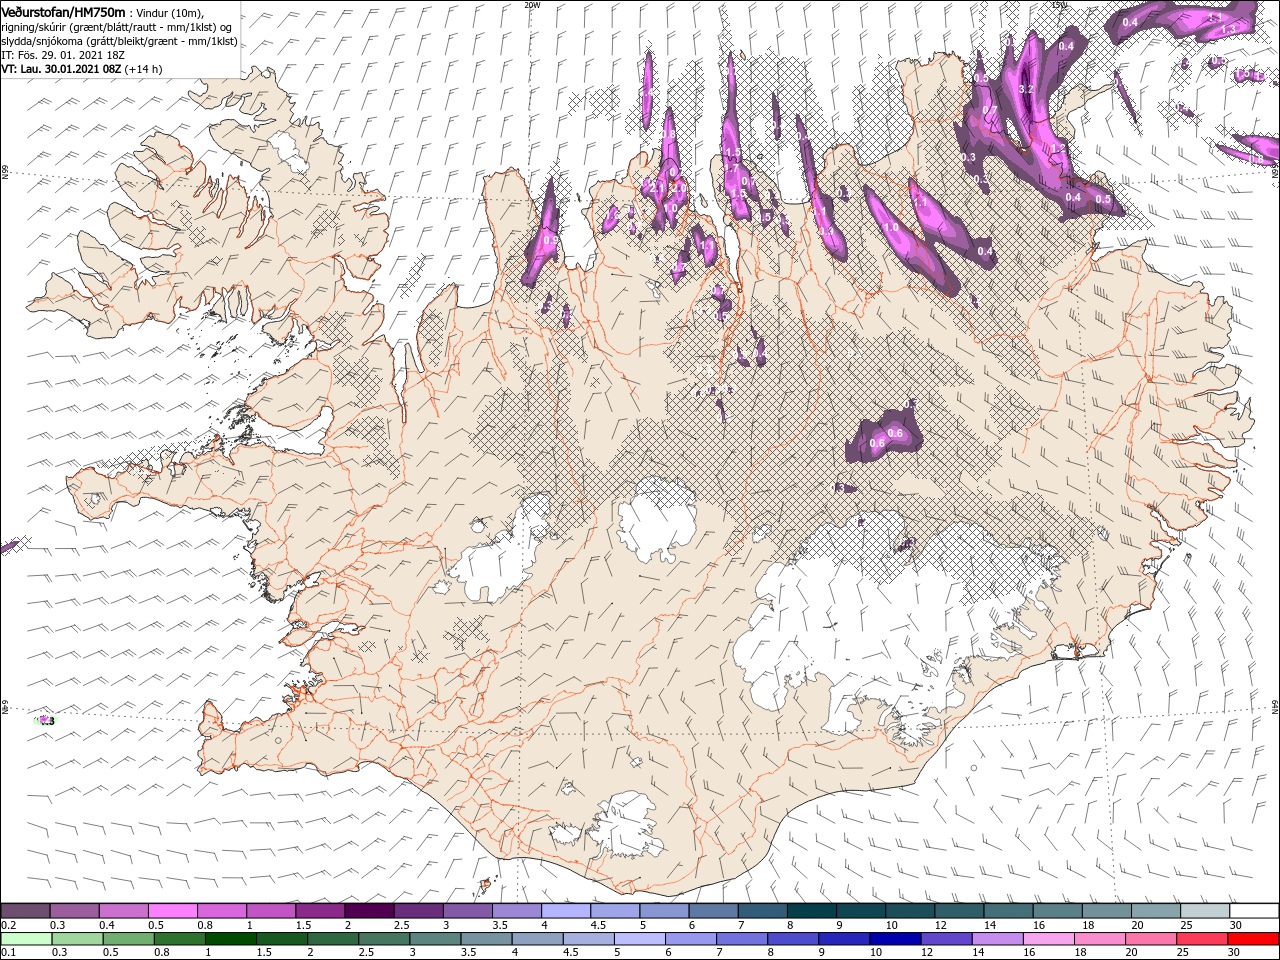
Task: Click the pale mint green 0.1 swatch
Action: coord(26,939)
